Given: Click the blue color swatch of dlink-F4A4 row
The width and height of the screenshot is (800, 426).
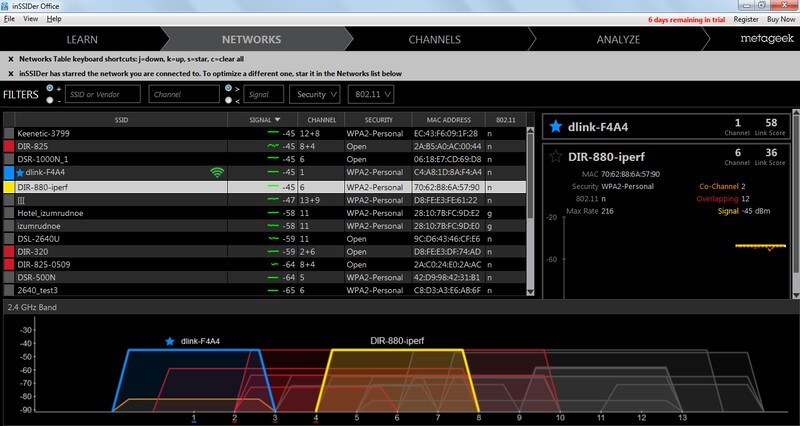Looking at the screenshot, I should 9,172.
